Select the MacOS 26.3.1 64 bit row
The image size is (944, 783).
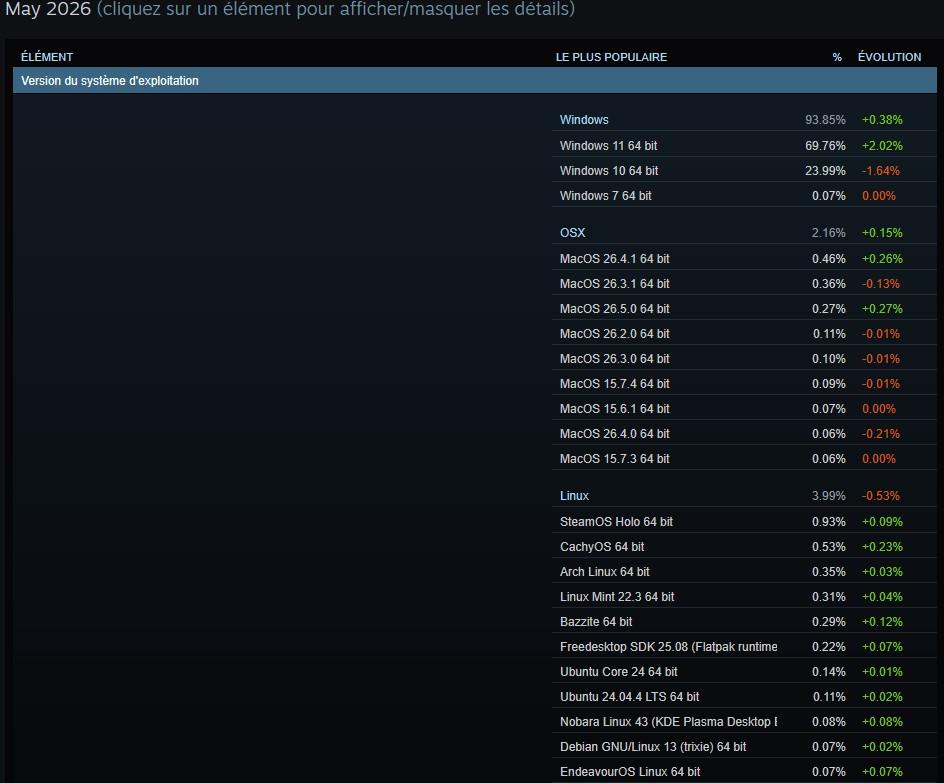point(744,283)
